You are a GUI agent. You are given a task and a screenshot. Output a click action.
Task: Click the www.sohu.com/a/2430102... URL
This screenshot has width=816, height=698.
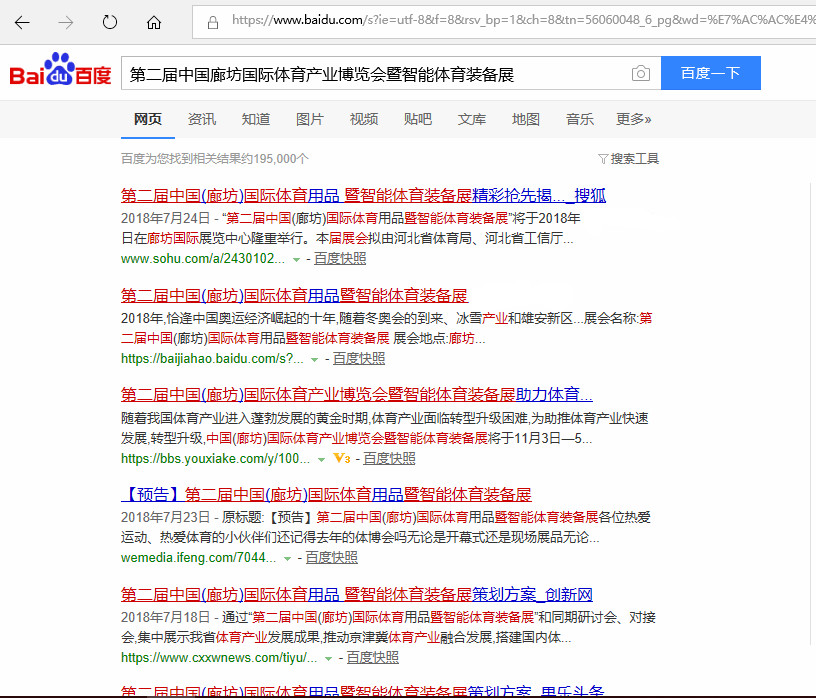(203, 259)
